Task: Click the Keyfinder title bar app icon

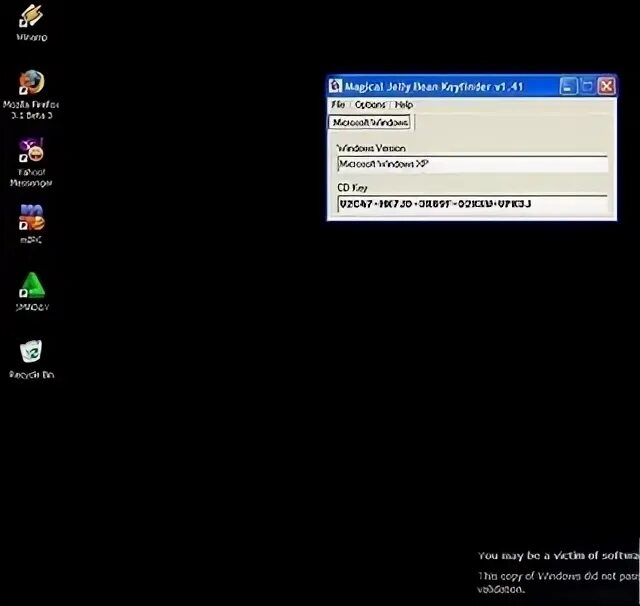Action: pyautogui.click(x=335, y=86)
